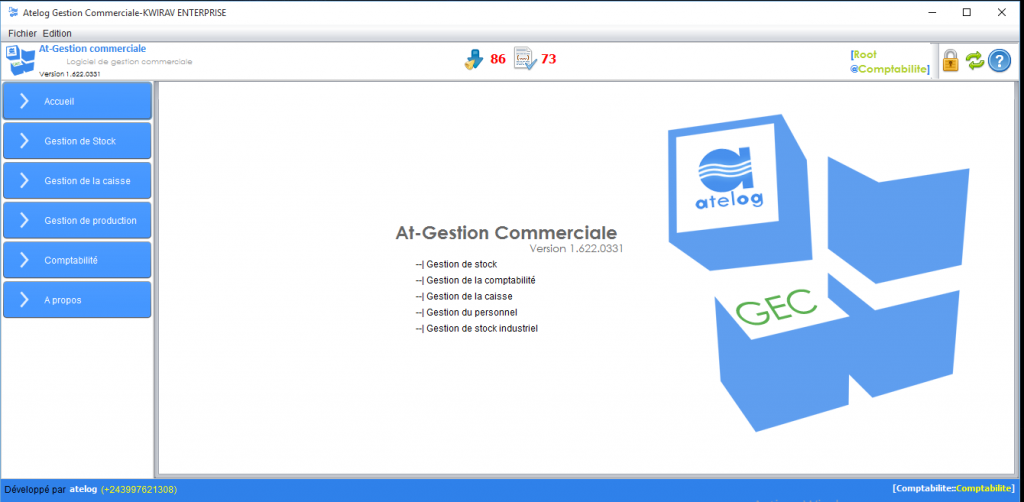1024x502 pixels.
Task: Open Gestion de production module
Action: 77,221
